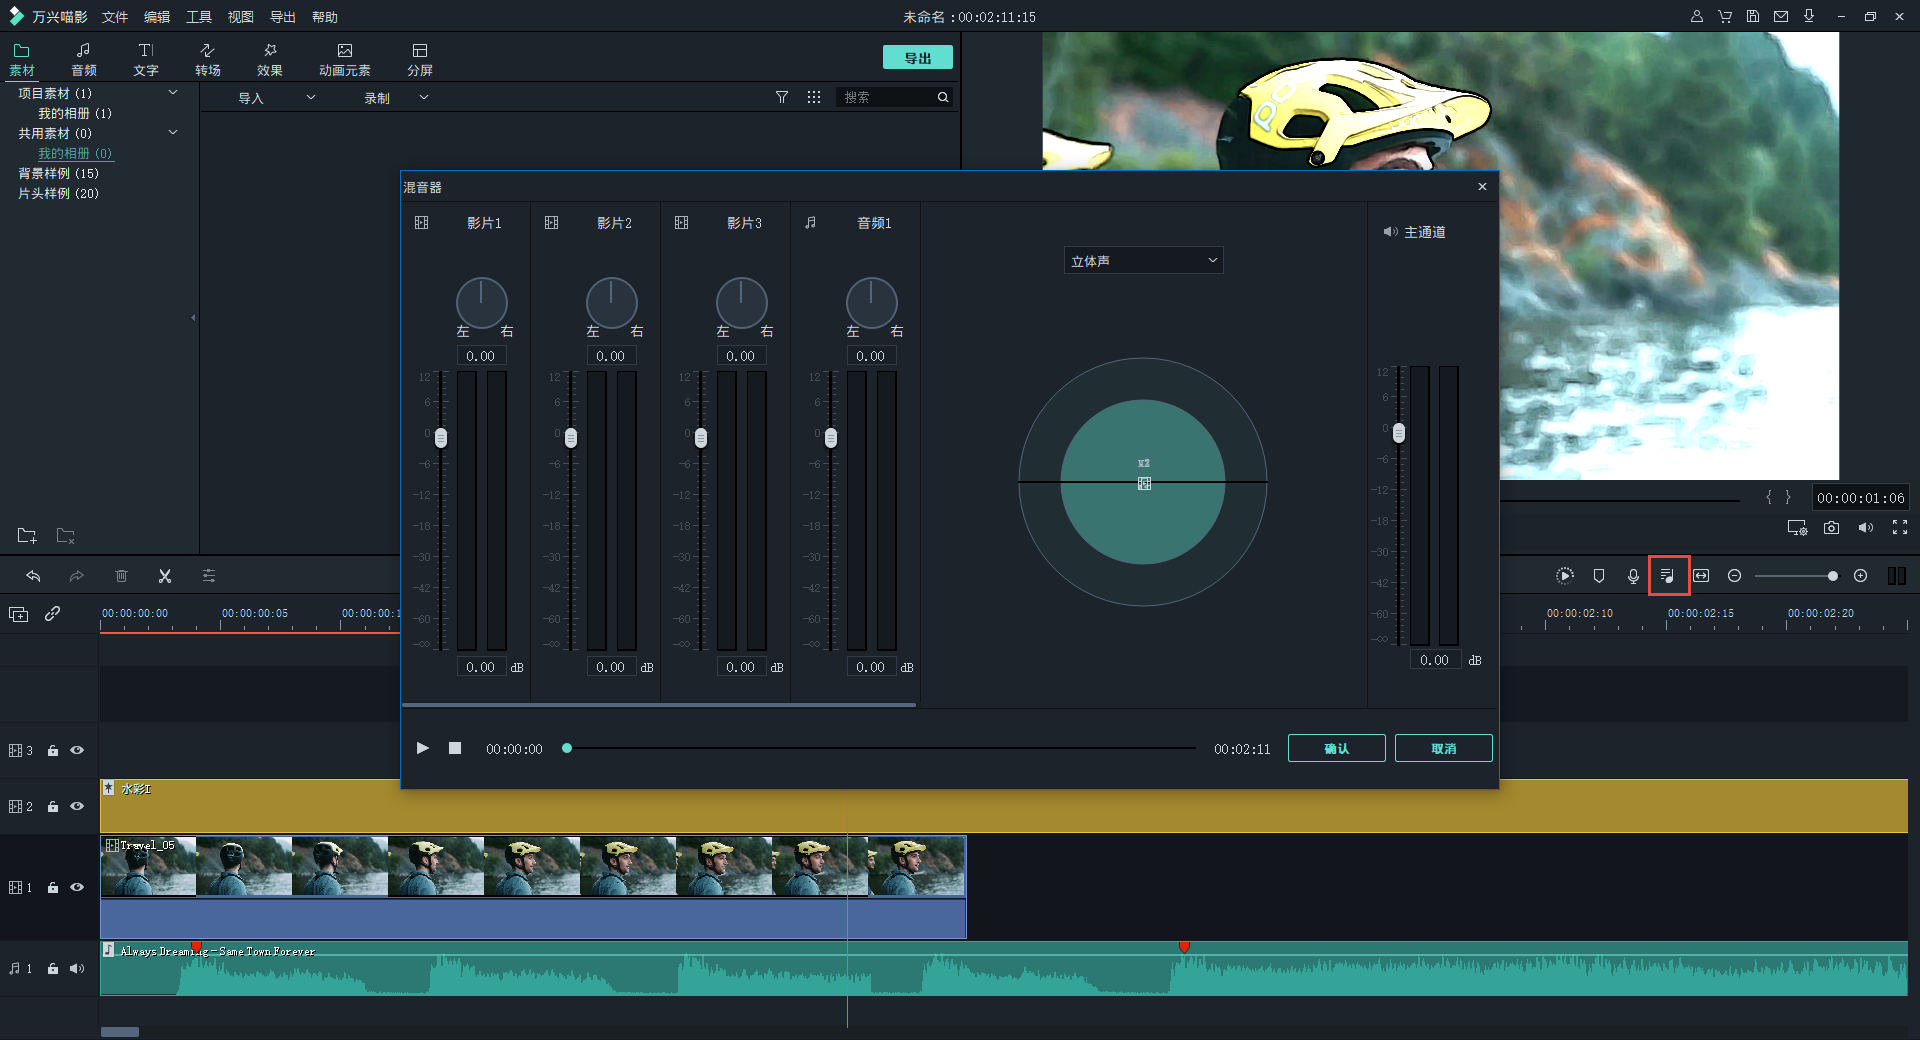Click the snapshot camera icon under preview

click(1831, 528)
